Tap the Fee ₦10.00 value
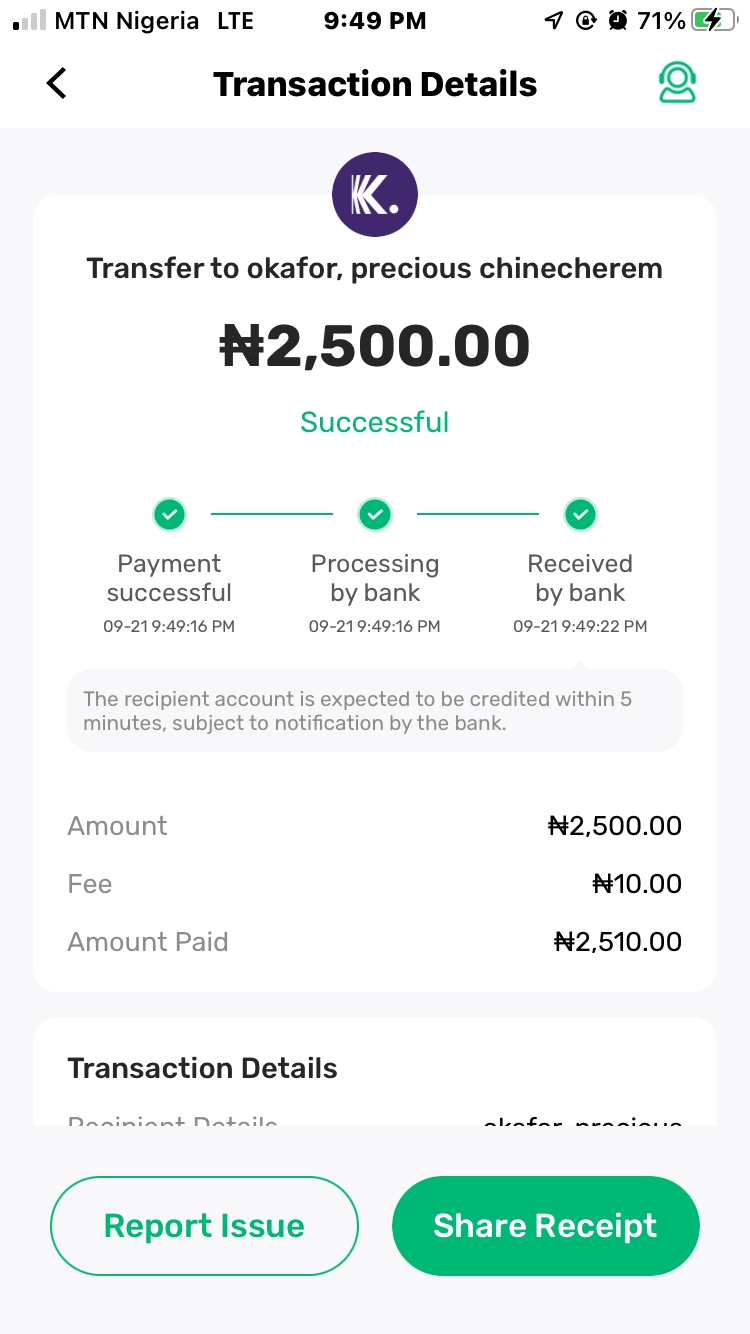This screenshot has width=750, height=1334. (637, 884)
